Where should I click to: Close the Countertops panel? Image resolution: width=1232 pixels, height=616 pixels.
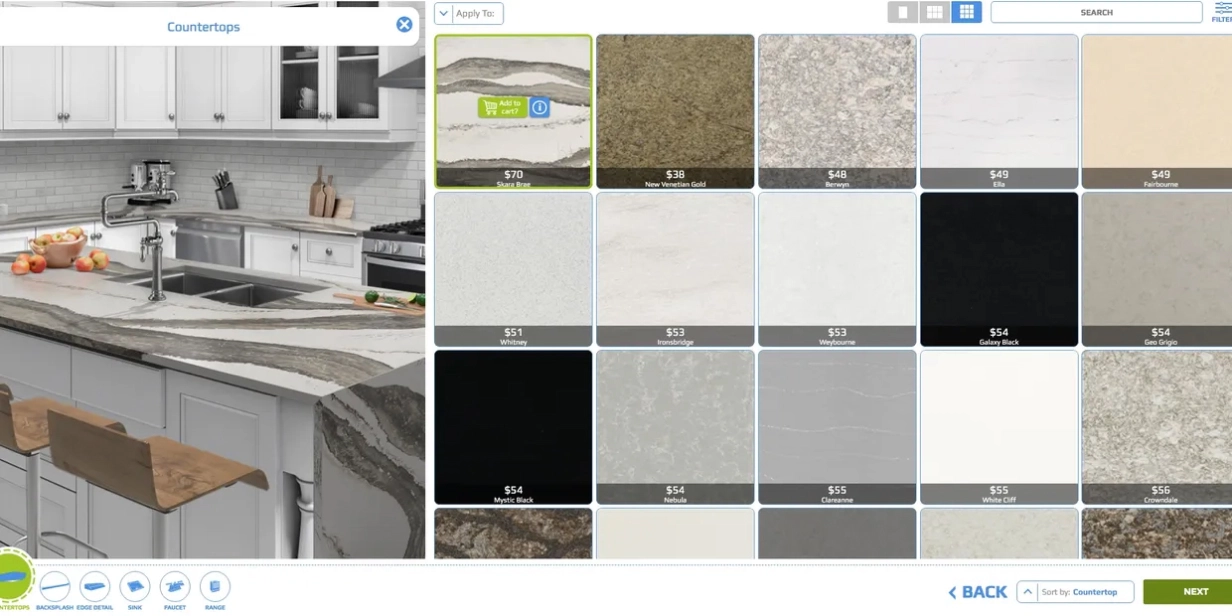click(x=404, y=25)
